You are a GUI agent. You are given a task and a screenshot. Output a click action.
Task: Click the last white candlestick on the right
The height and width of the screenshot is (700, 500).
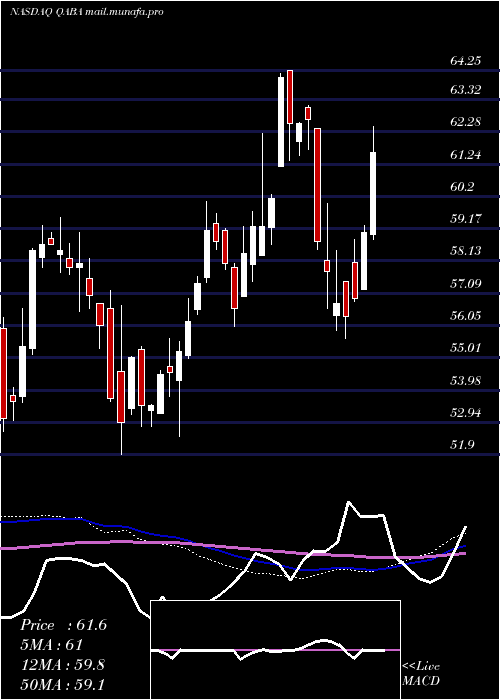pyautogui.click(x=373, y=193)
